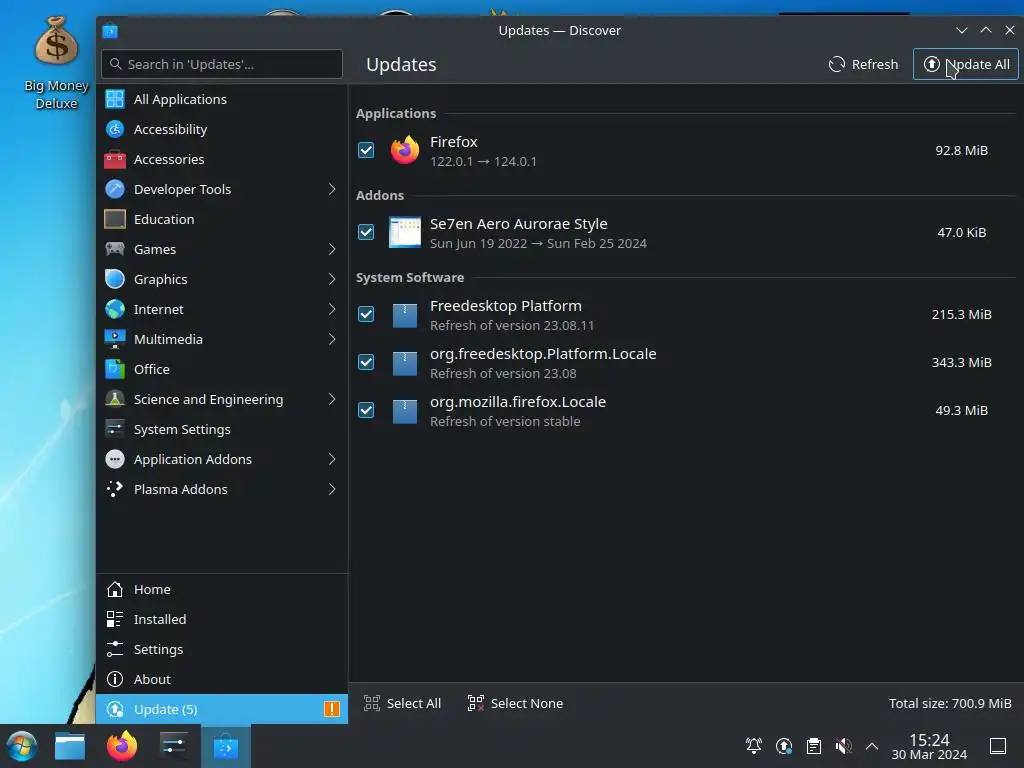This screenshot has height=768, width=1024.
Task: Click the muted volume tray icon
Action: (x=843, y=746)
